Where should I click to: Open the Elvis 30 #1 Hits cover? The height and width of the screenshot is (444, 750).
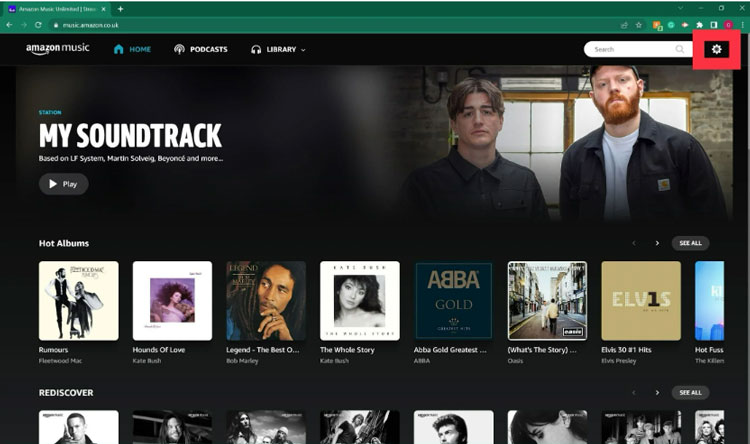coord(641,300)
